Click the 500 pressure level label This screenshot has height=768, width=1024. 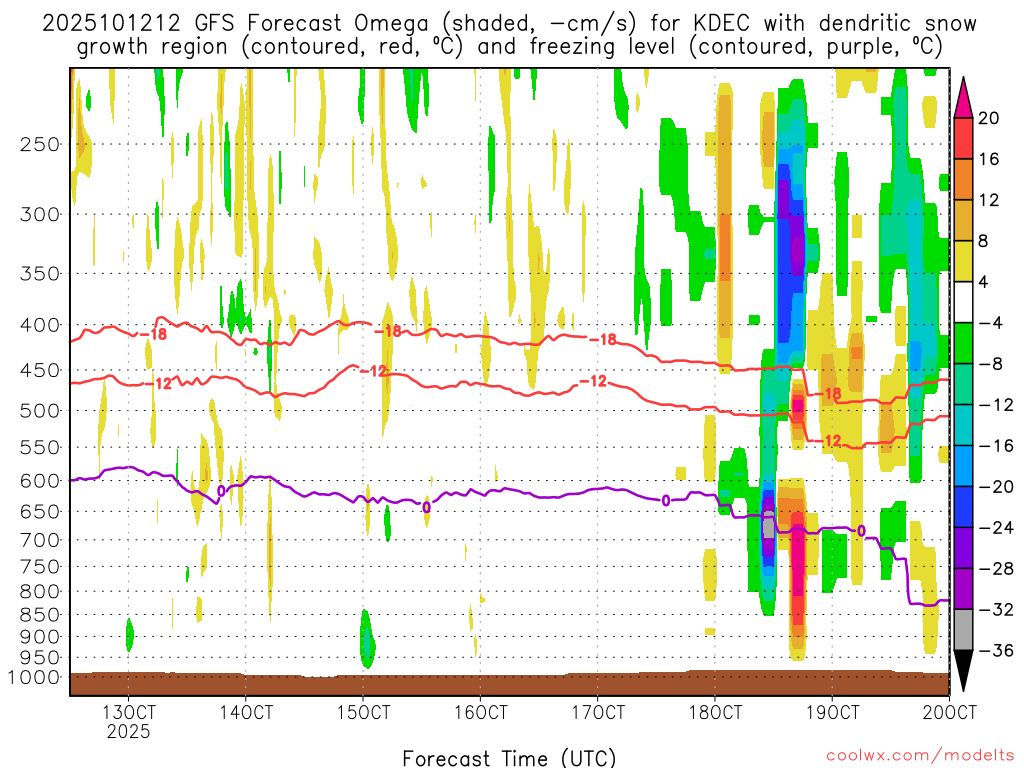click(40, 411)
